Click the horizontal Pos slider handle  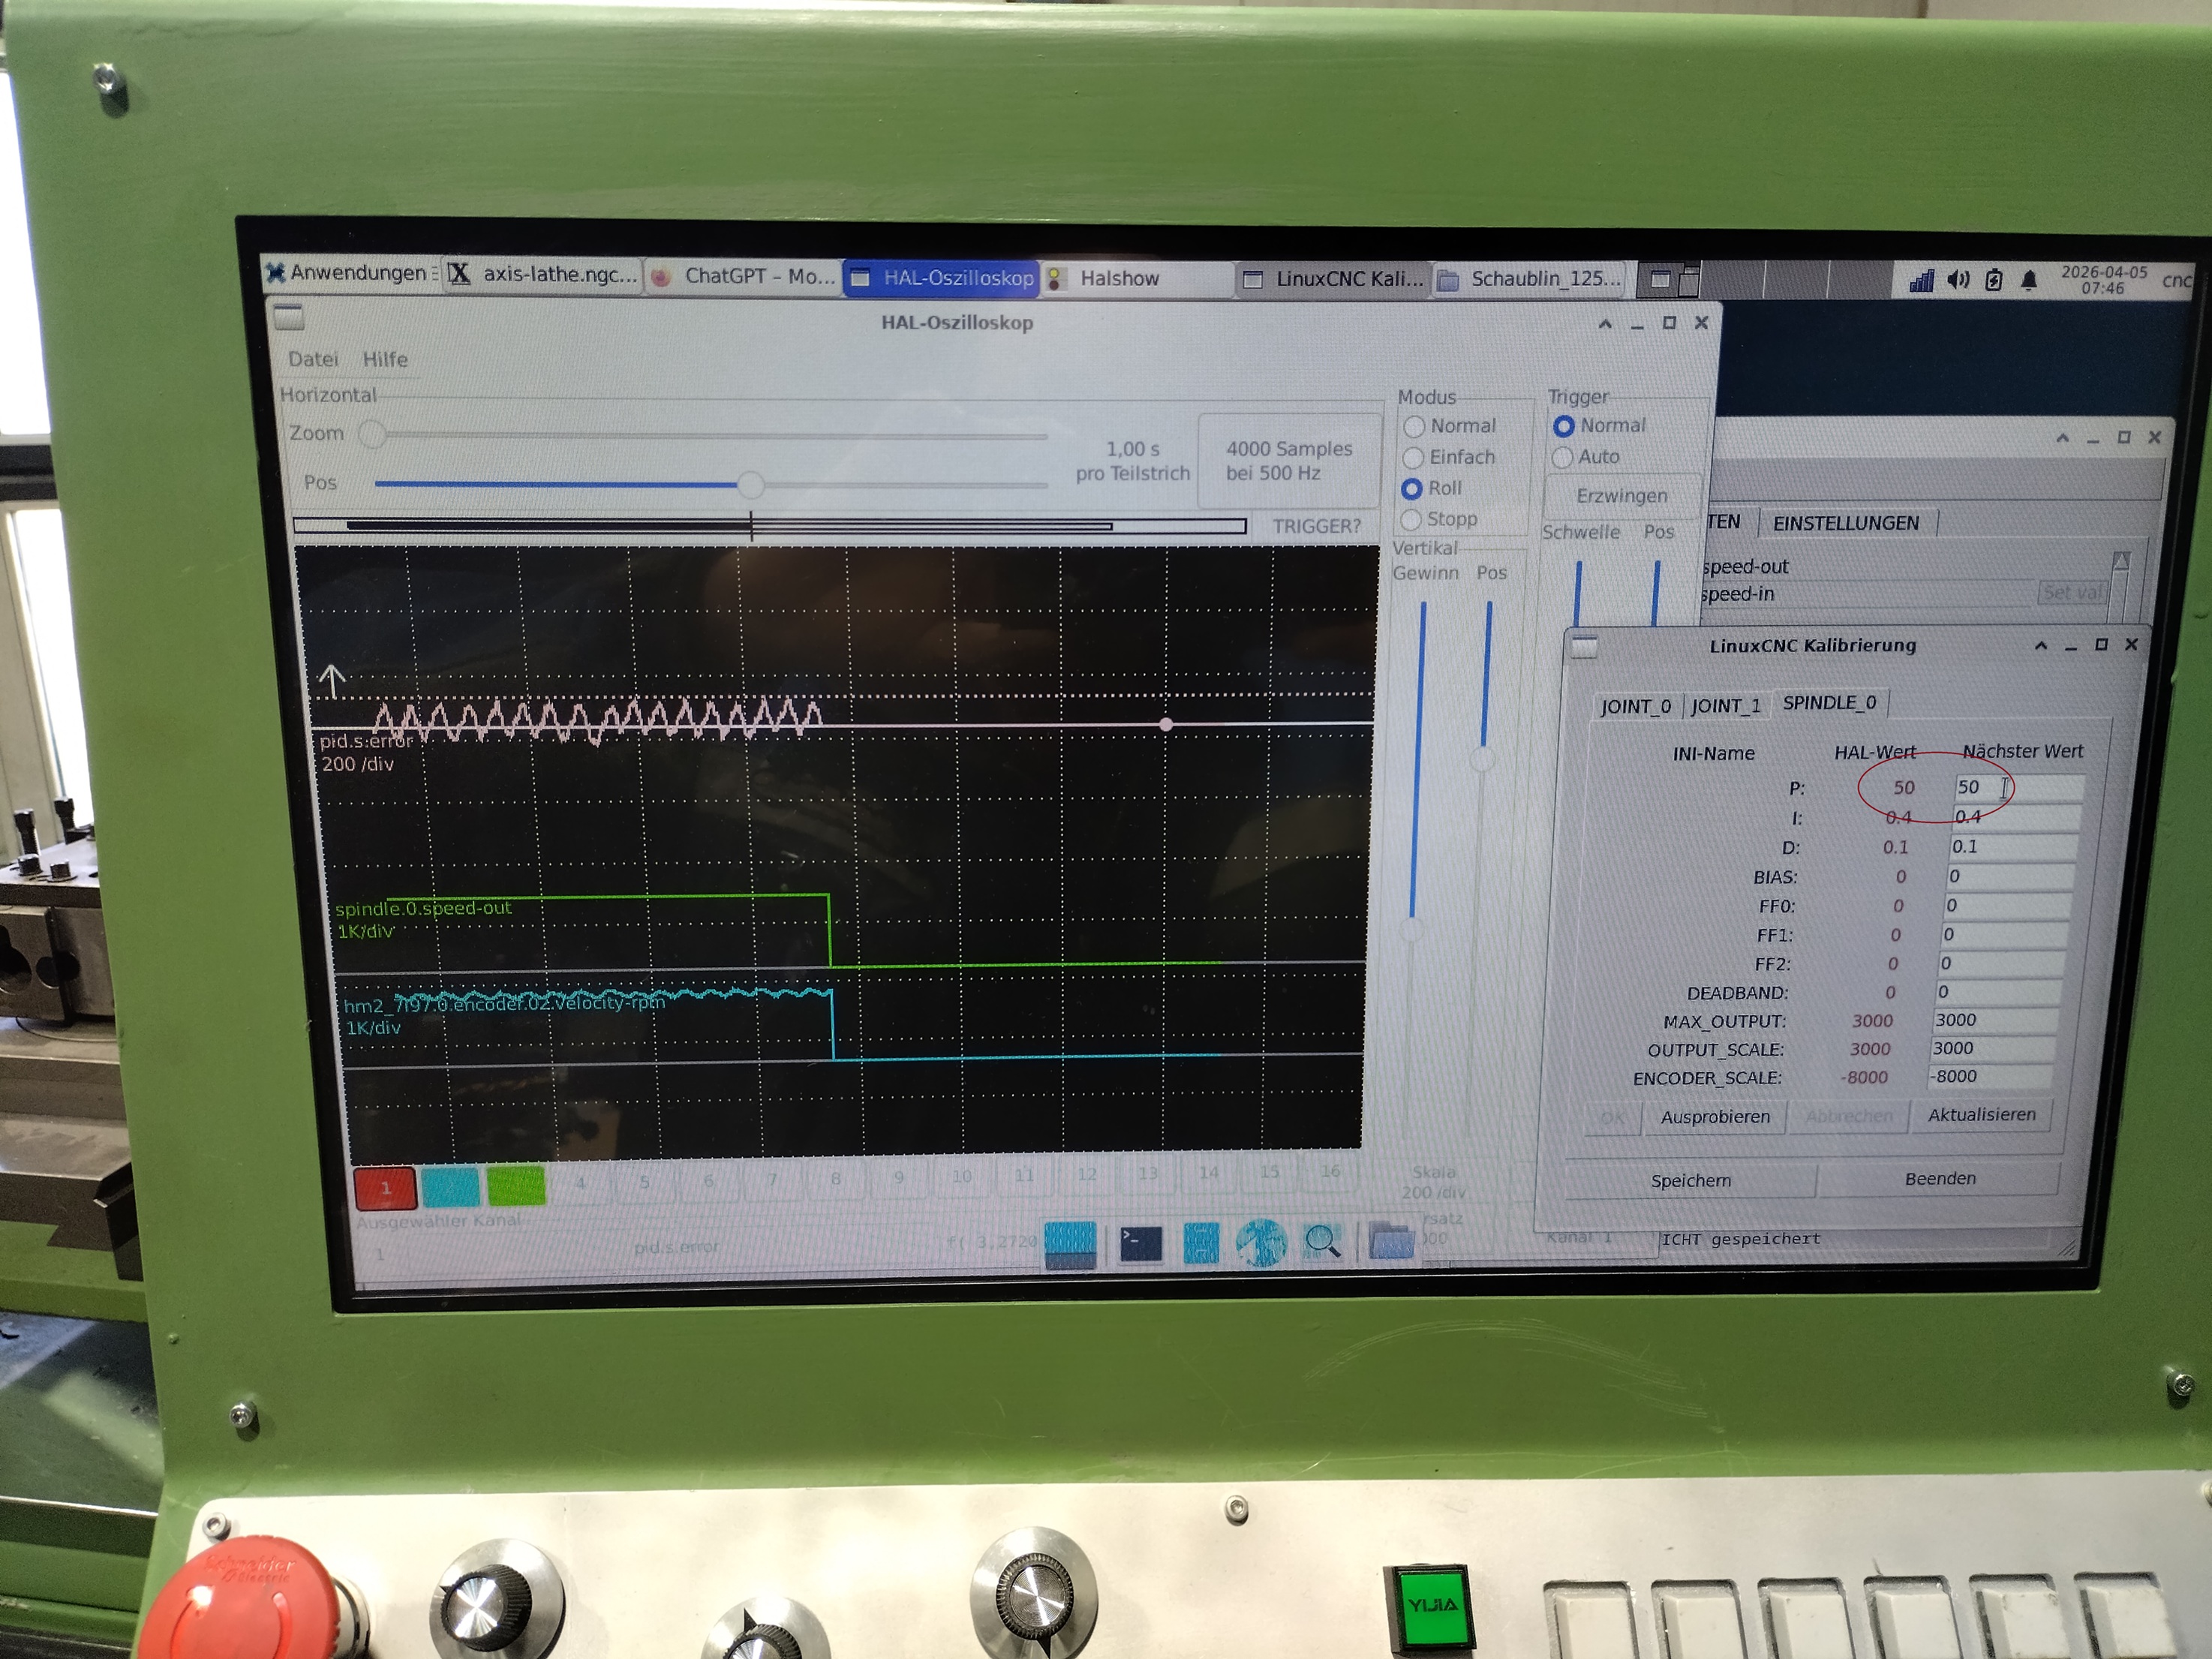pos(751,485)
